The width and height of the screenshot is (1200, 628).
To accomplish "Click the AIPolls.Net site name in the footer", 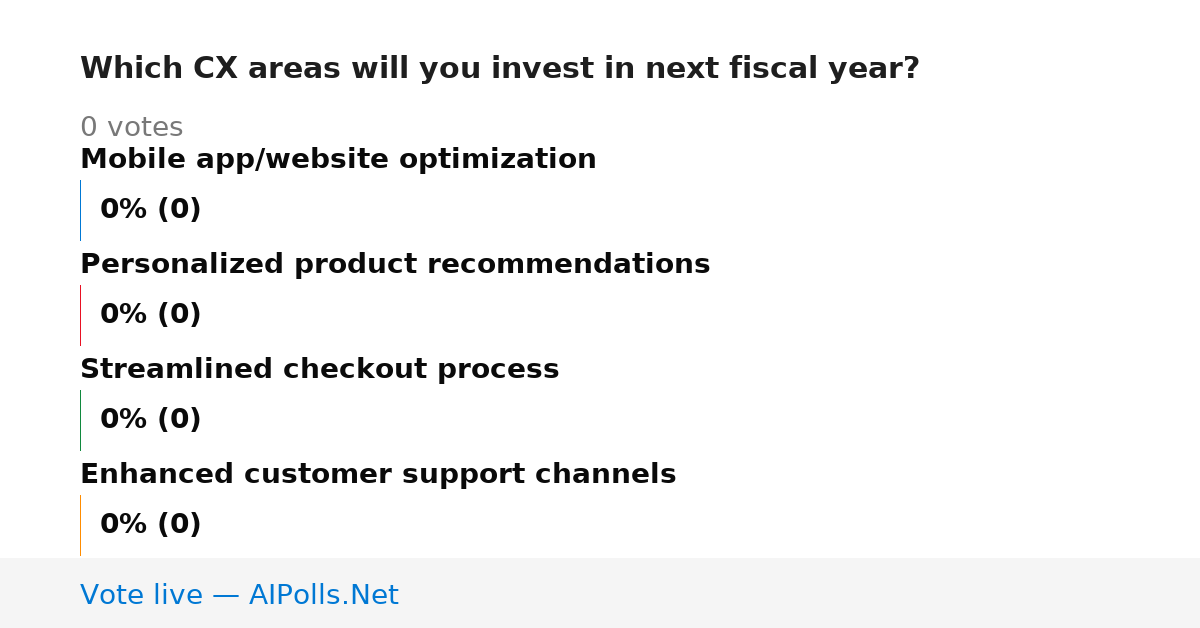I will [323, 595].
